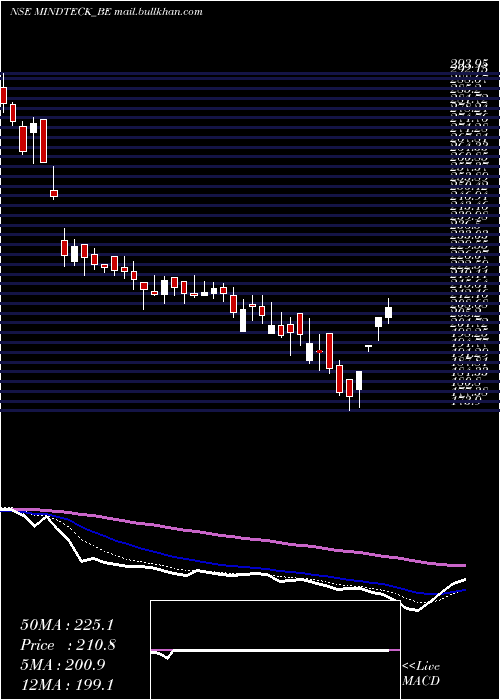Click the NSE MINDTECK_BE mail.bullkhan.com chart title
The width and height of the screenshot is (500, 700).
click(x=106, y=12)
